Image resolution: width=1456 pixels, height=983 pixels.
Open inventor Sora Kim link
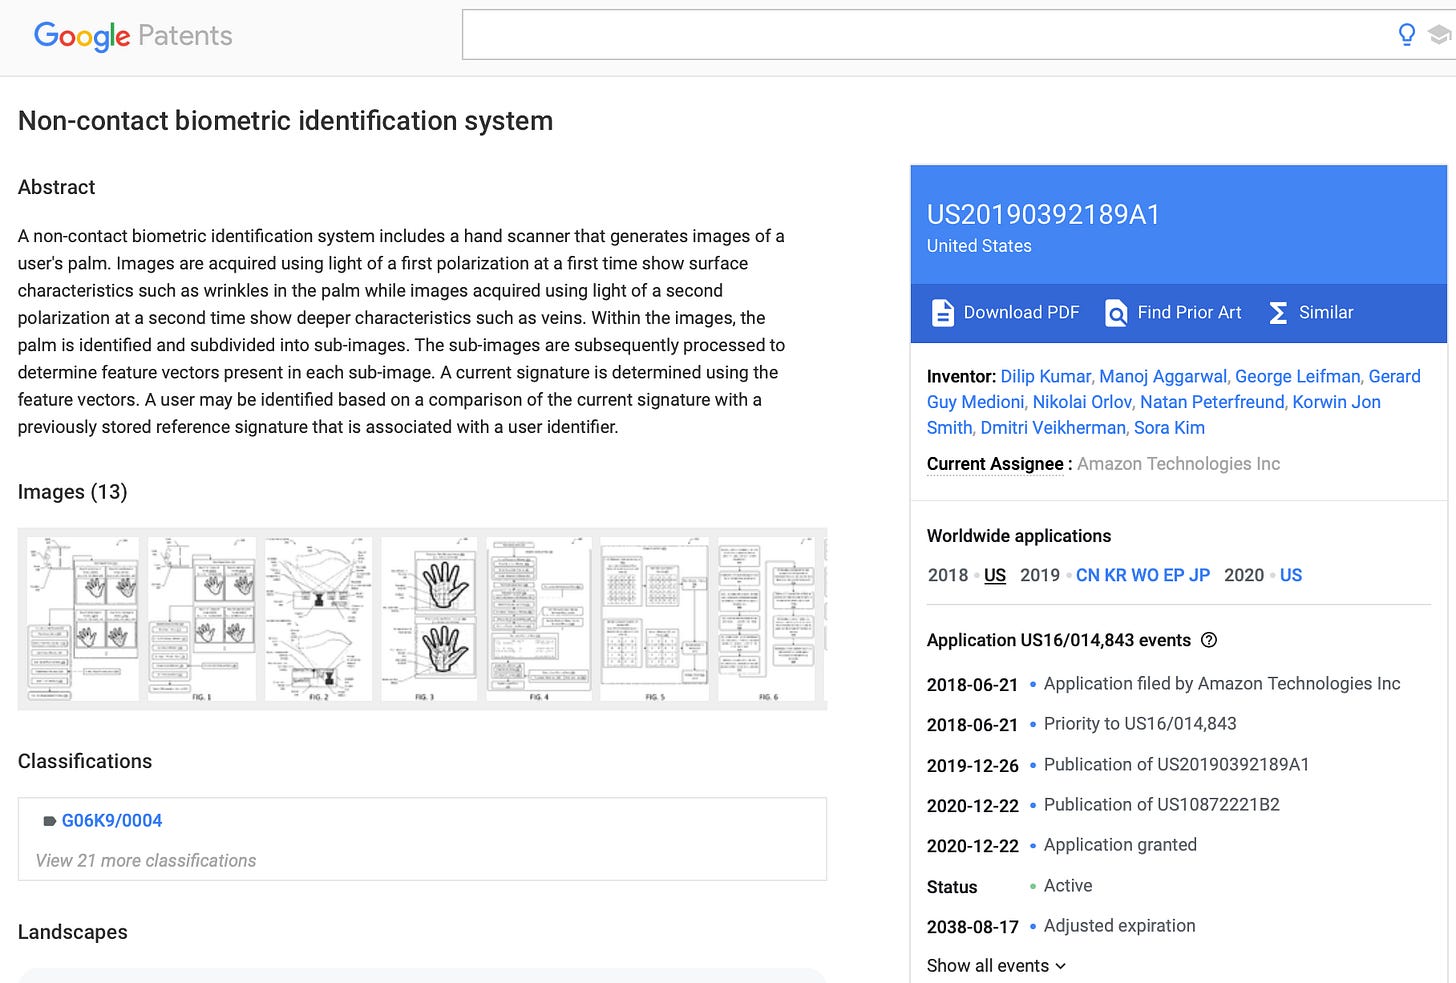[1169, 428]
